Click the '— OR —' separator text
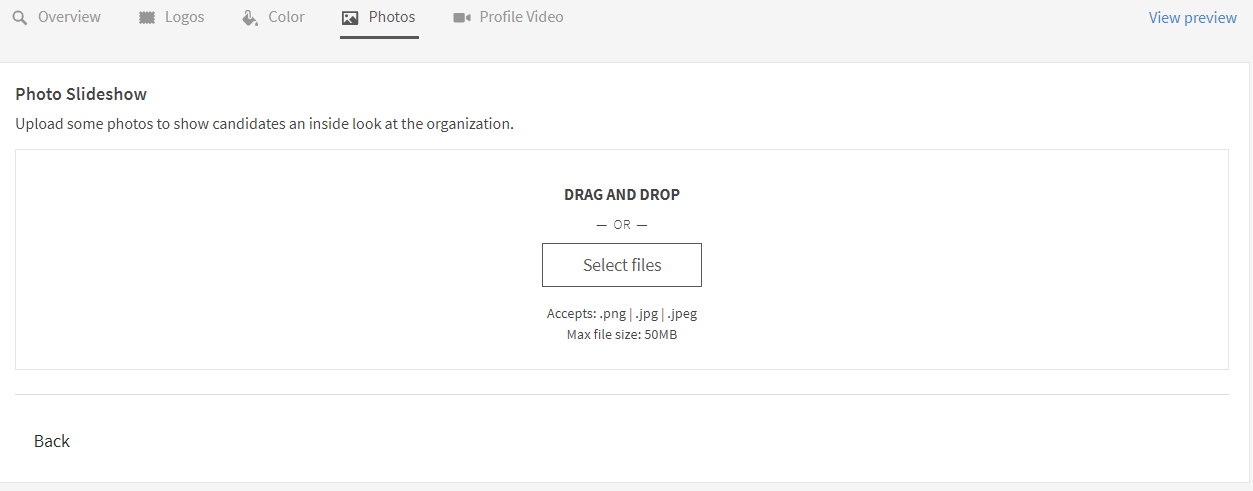Screen dimensions: 1253x491 point(622,225)
